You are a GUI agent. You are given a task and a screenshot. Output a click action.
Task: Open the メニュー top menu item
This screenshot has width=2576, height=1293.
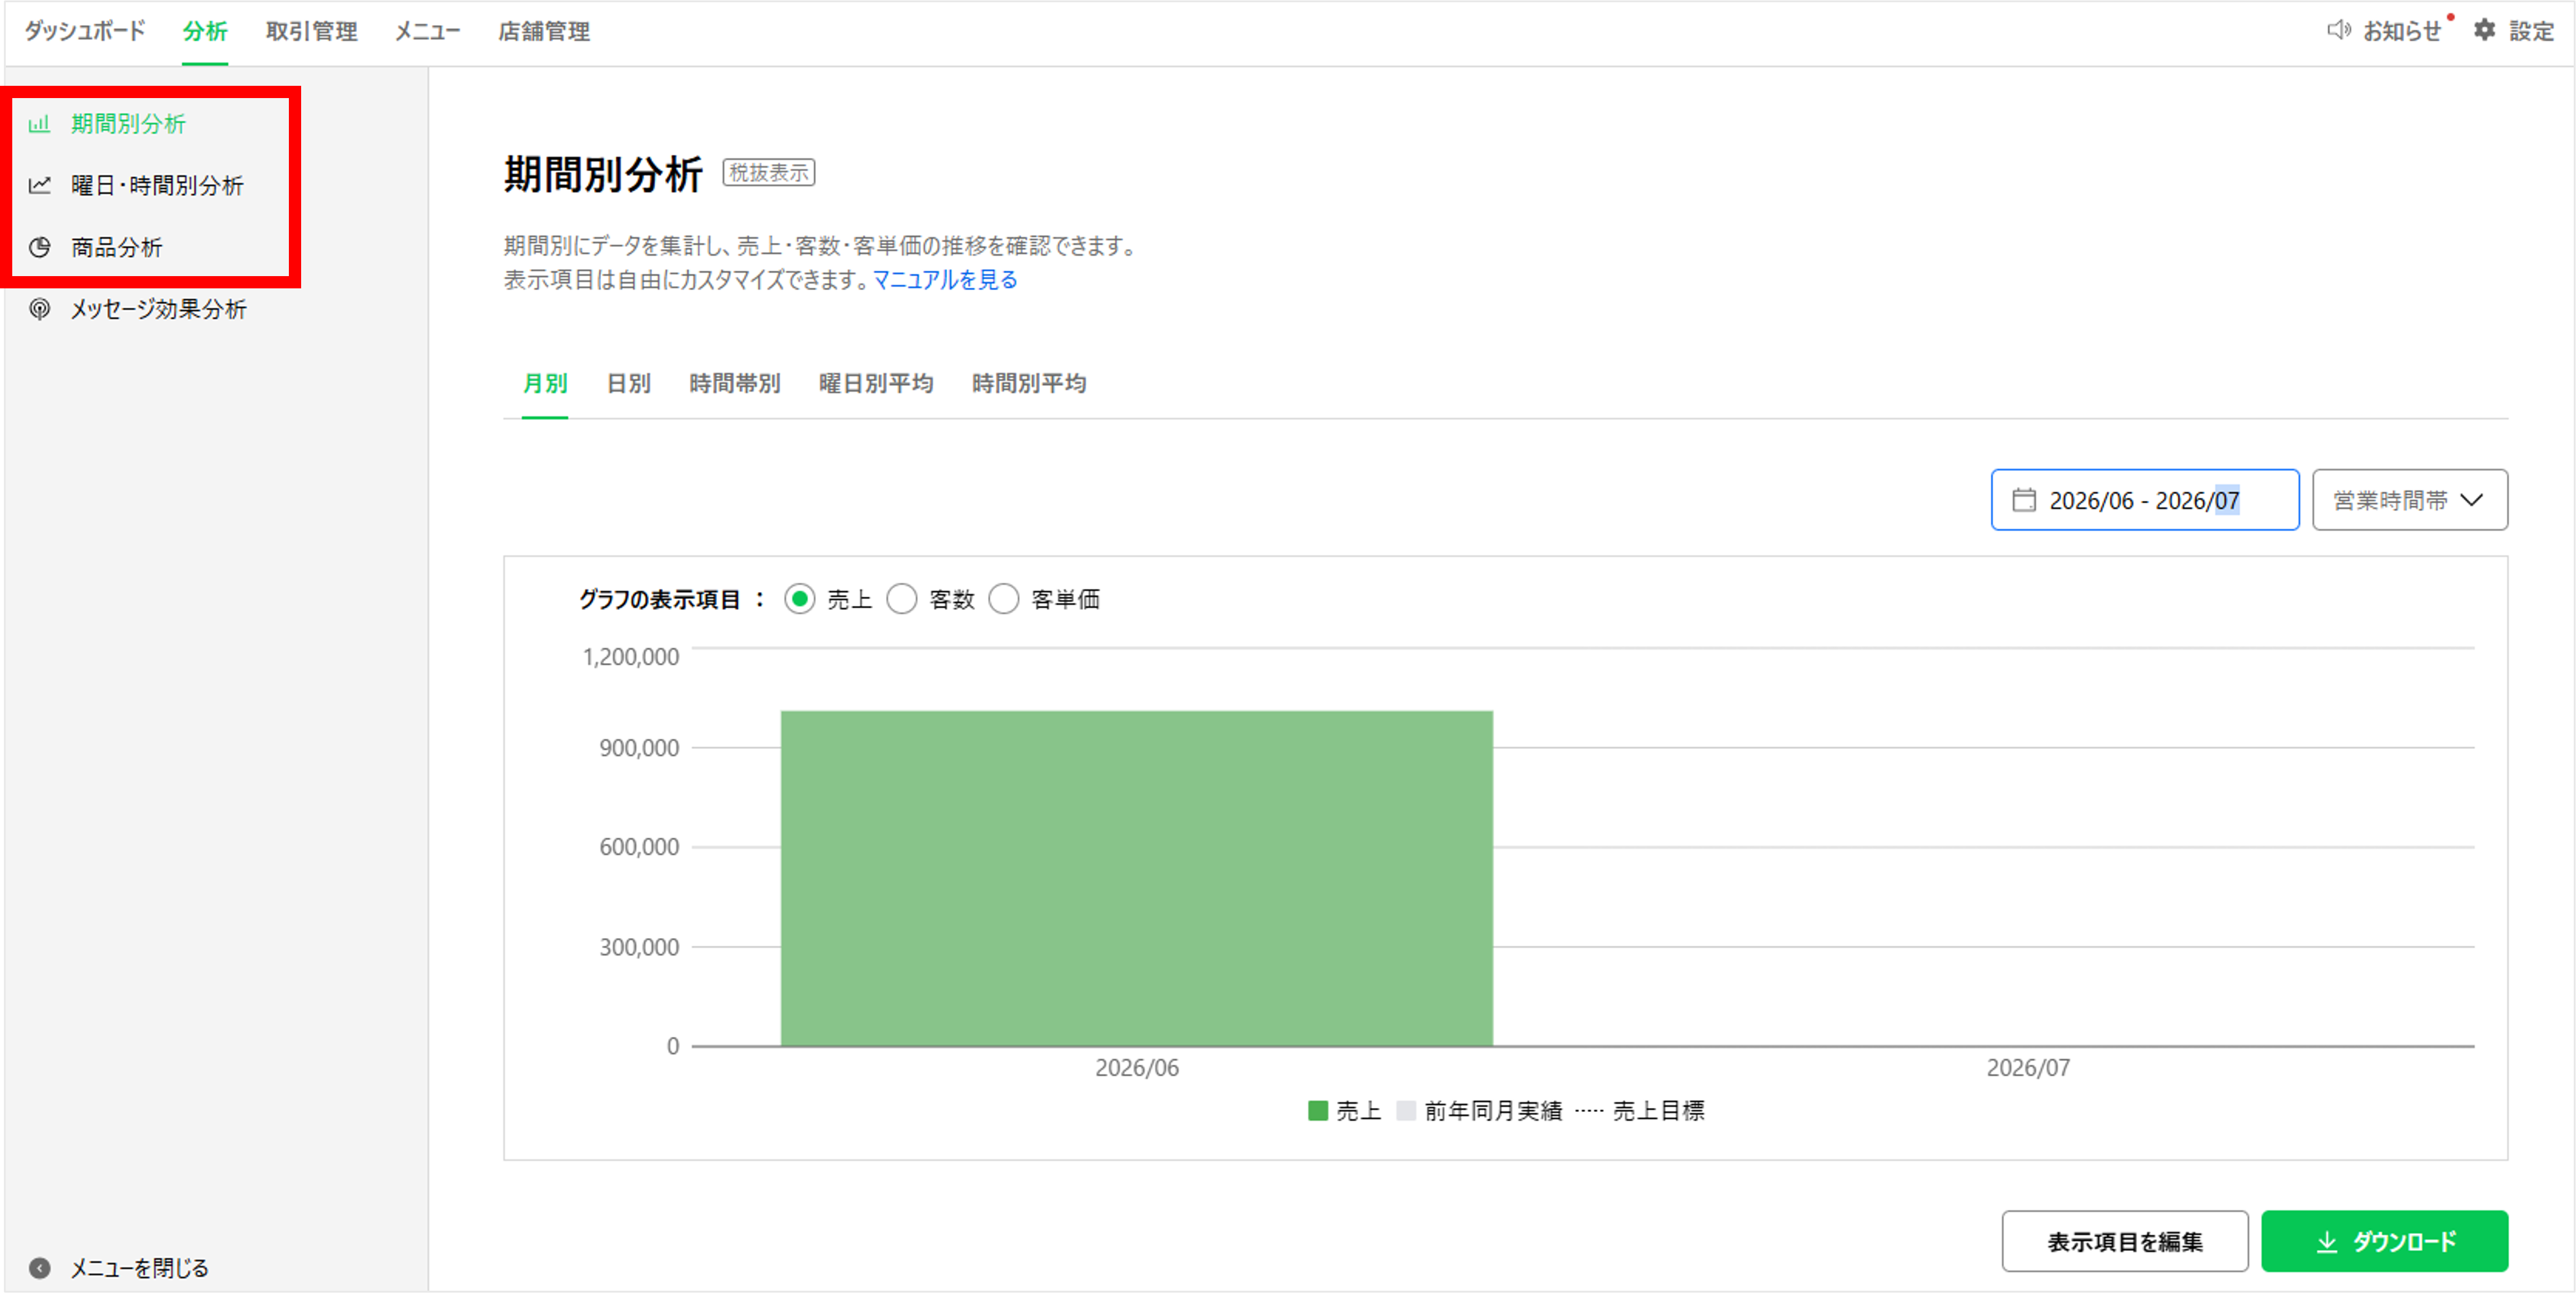(x=427, y=31)
